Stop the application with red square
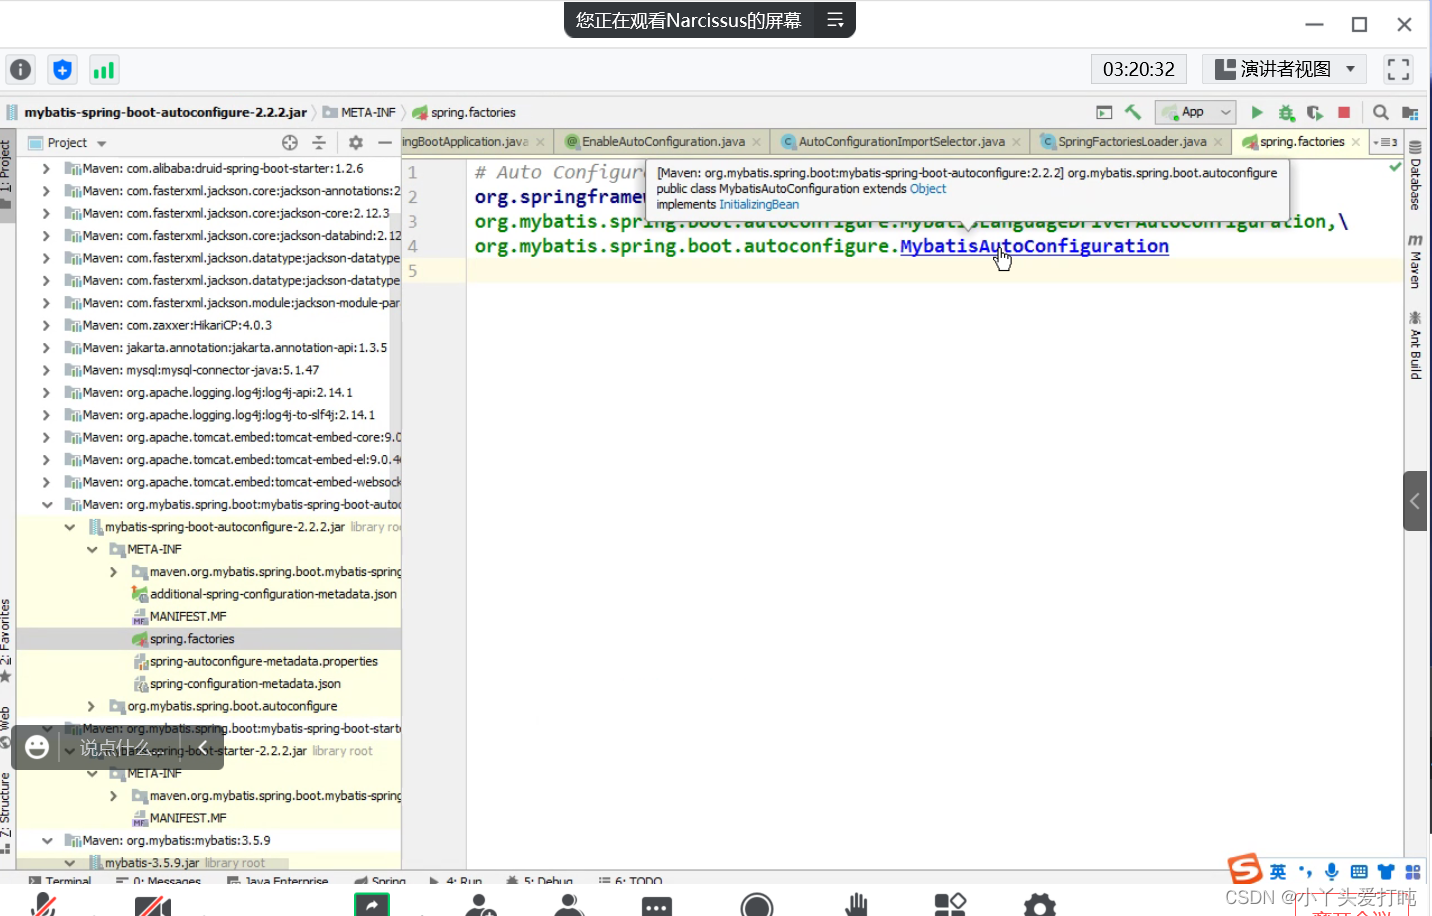1432x916 pixels. [1344, 112]
